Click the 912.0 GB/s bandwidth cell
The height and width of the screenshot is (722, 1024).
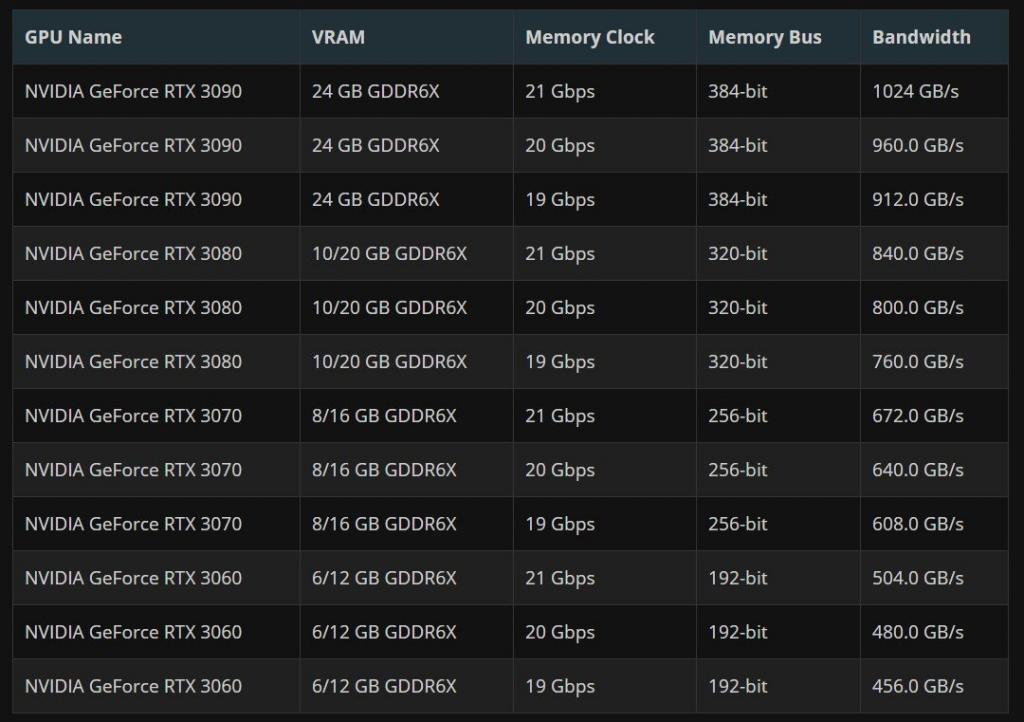917,199
